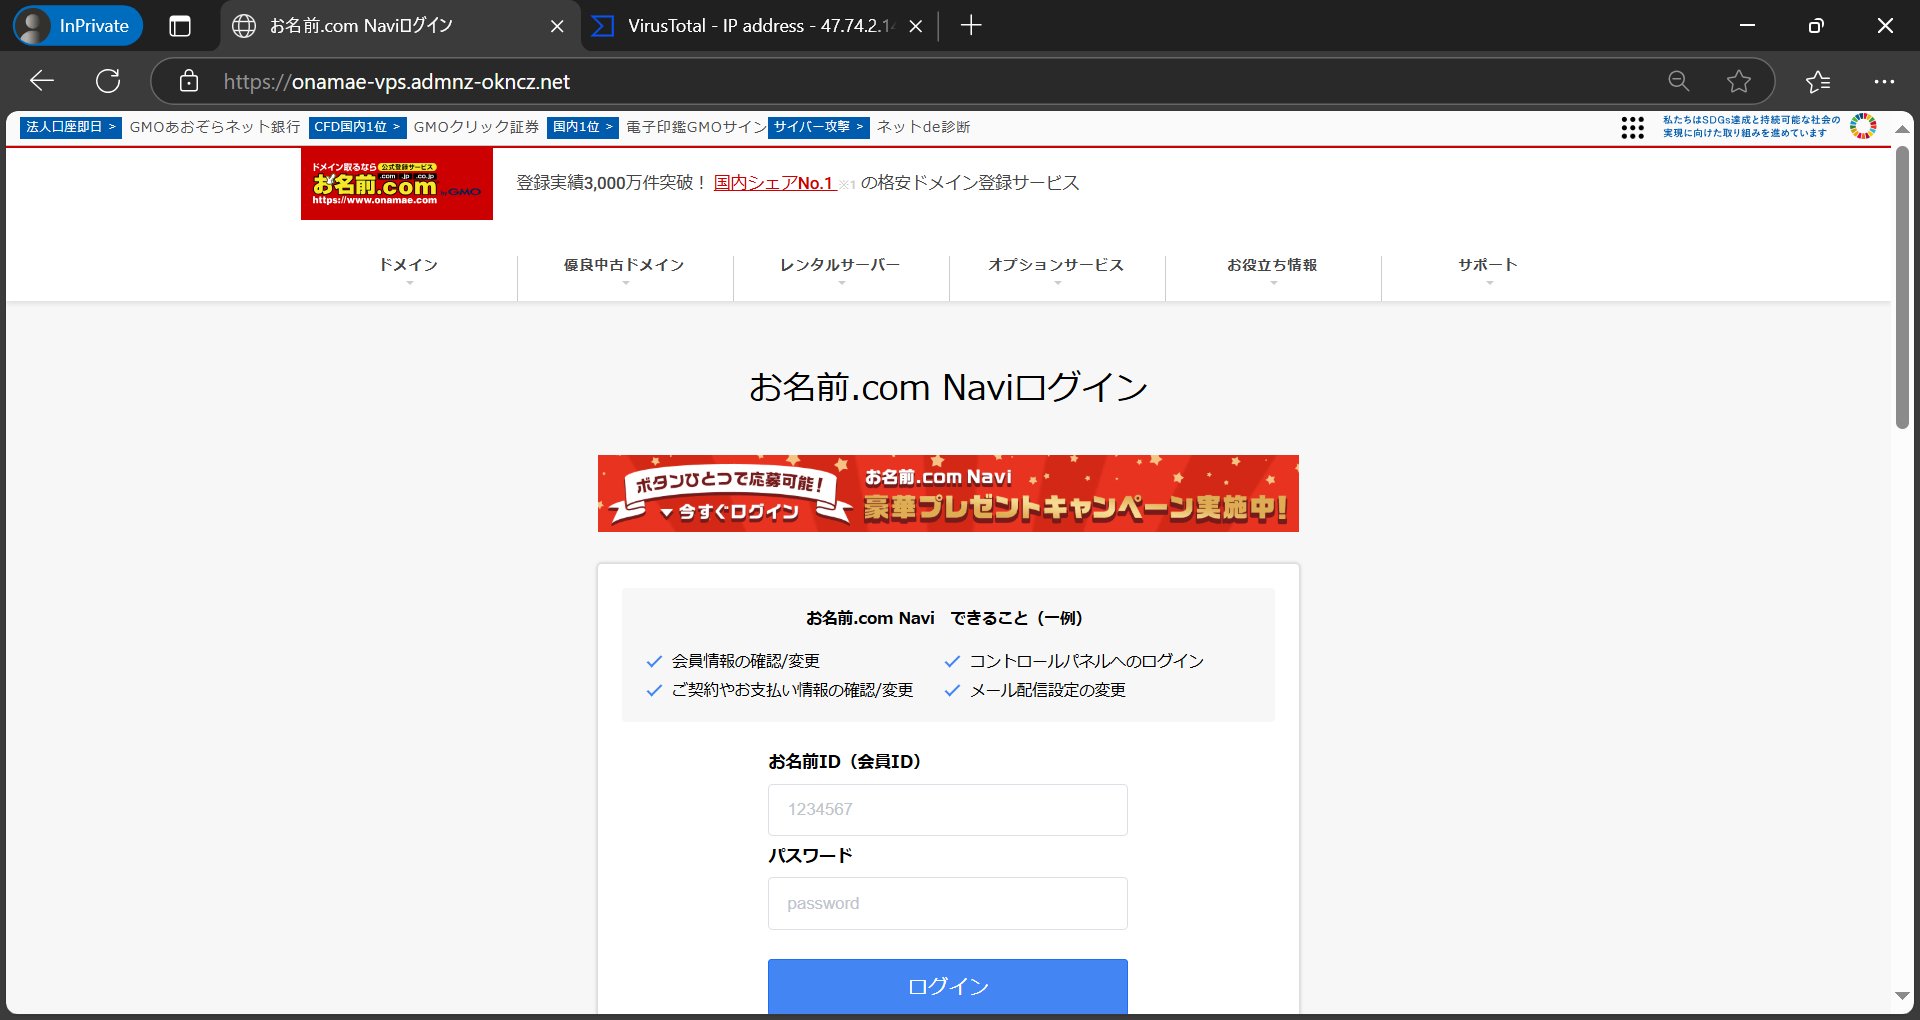The image size is (1920, 1020).
Task: Open GMOクリック証券 link
Action: [476, 127]
